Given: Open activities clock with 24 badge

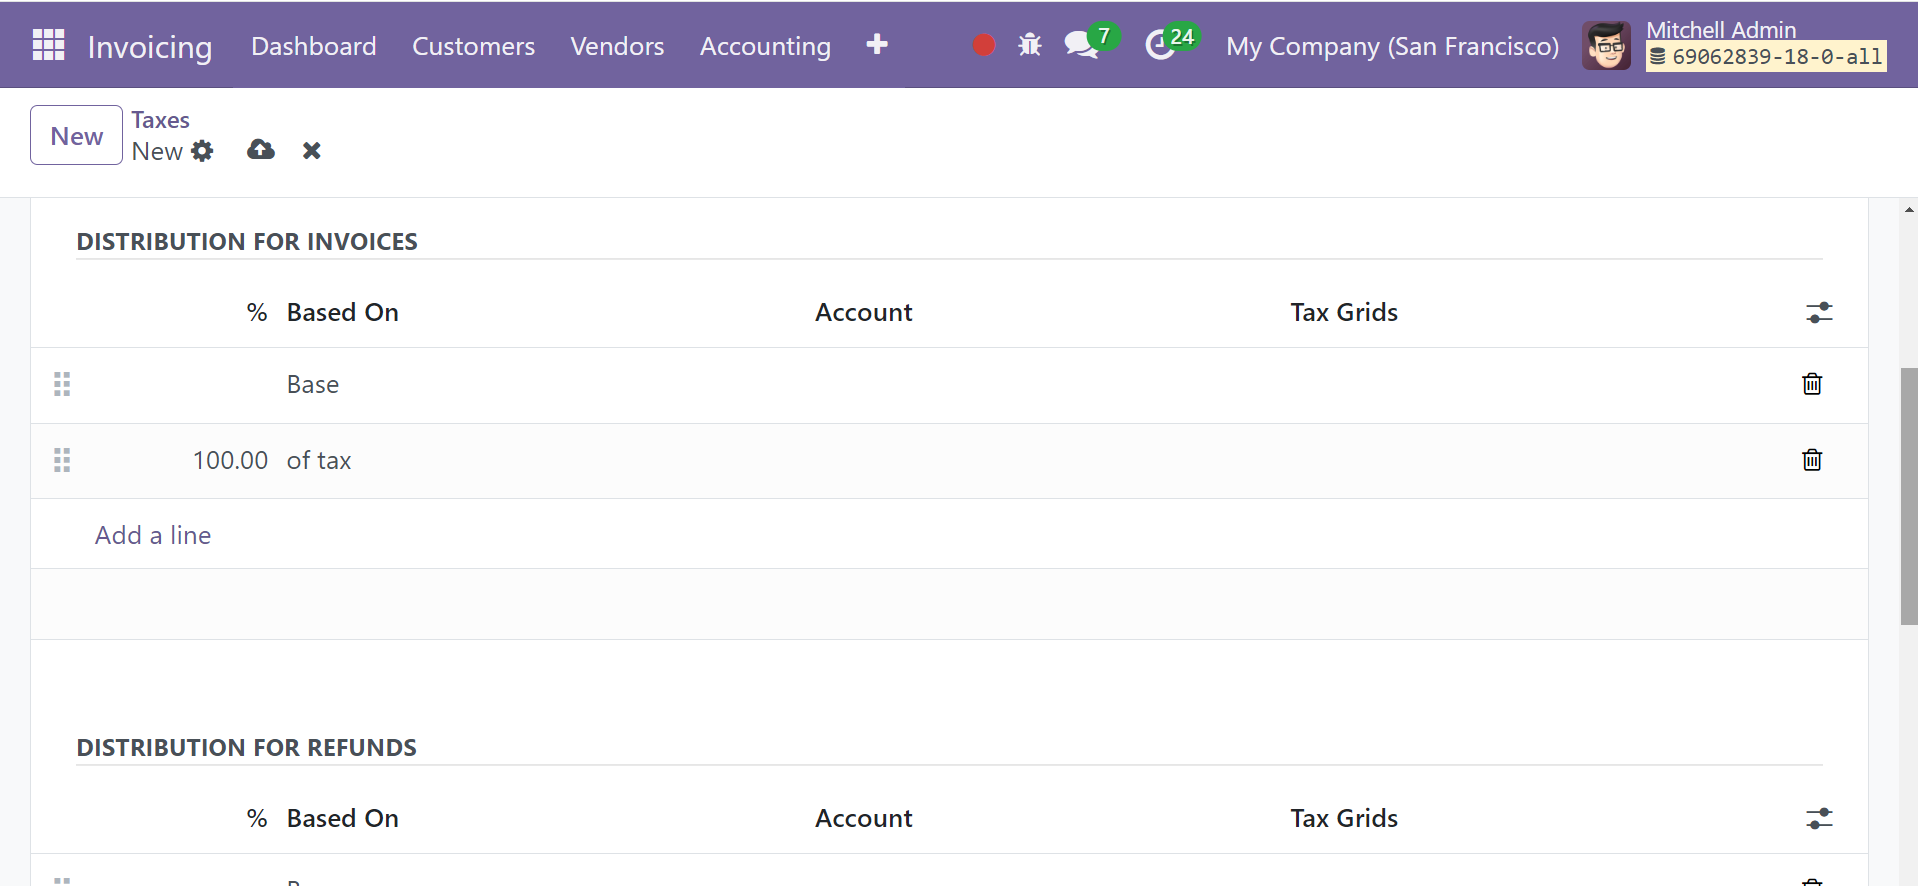Looking at the screenshot, I should tap(1171, 42).
